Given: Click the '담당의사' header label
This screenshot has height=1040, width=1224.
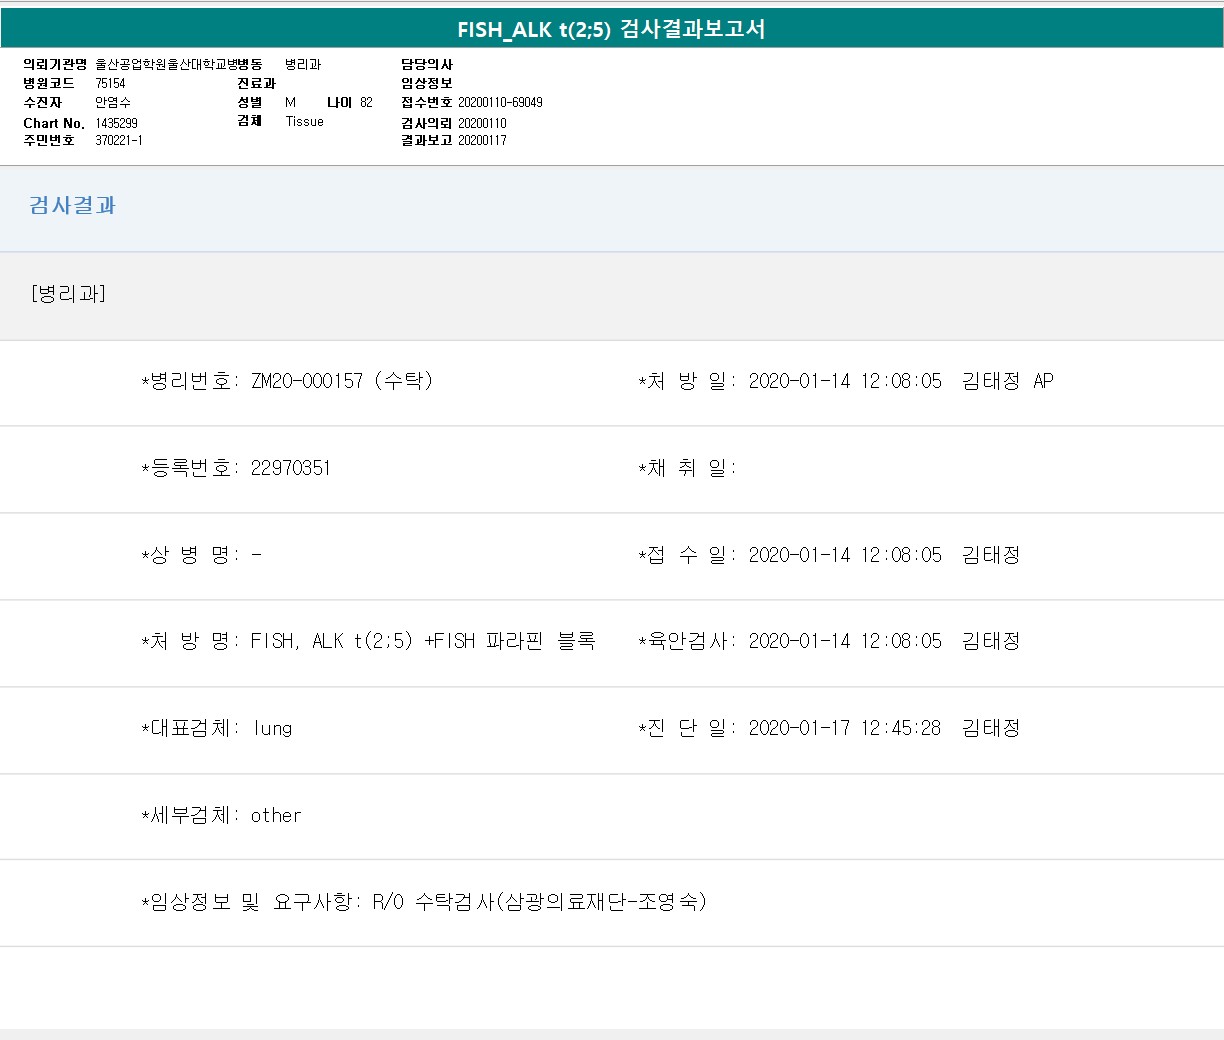Looking at the screenshot, I should 427,64.
